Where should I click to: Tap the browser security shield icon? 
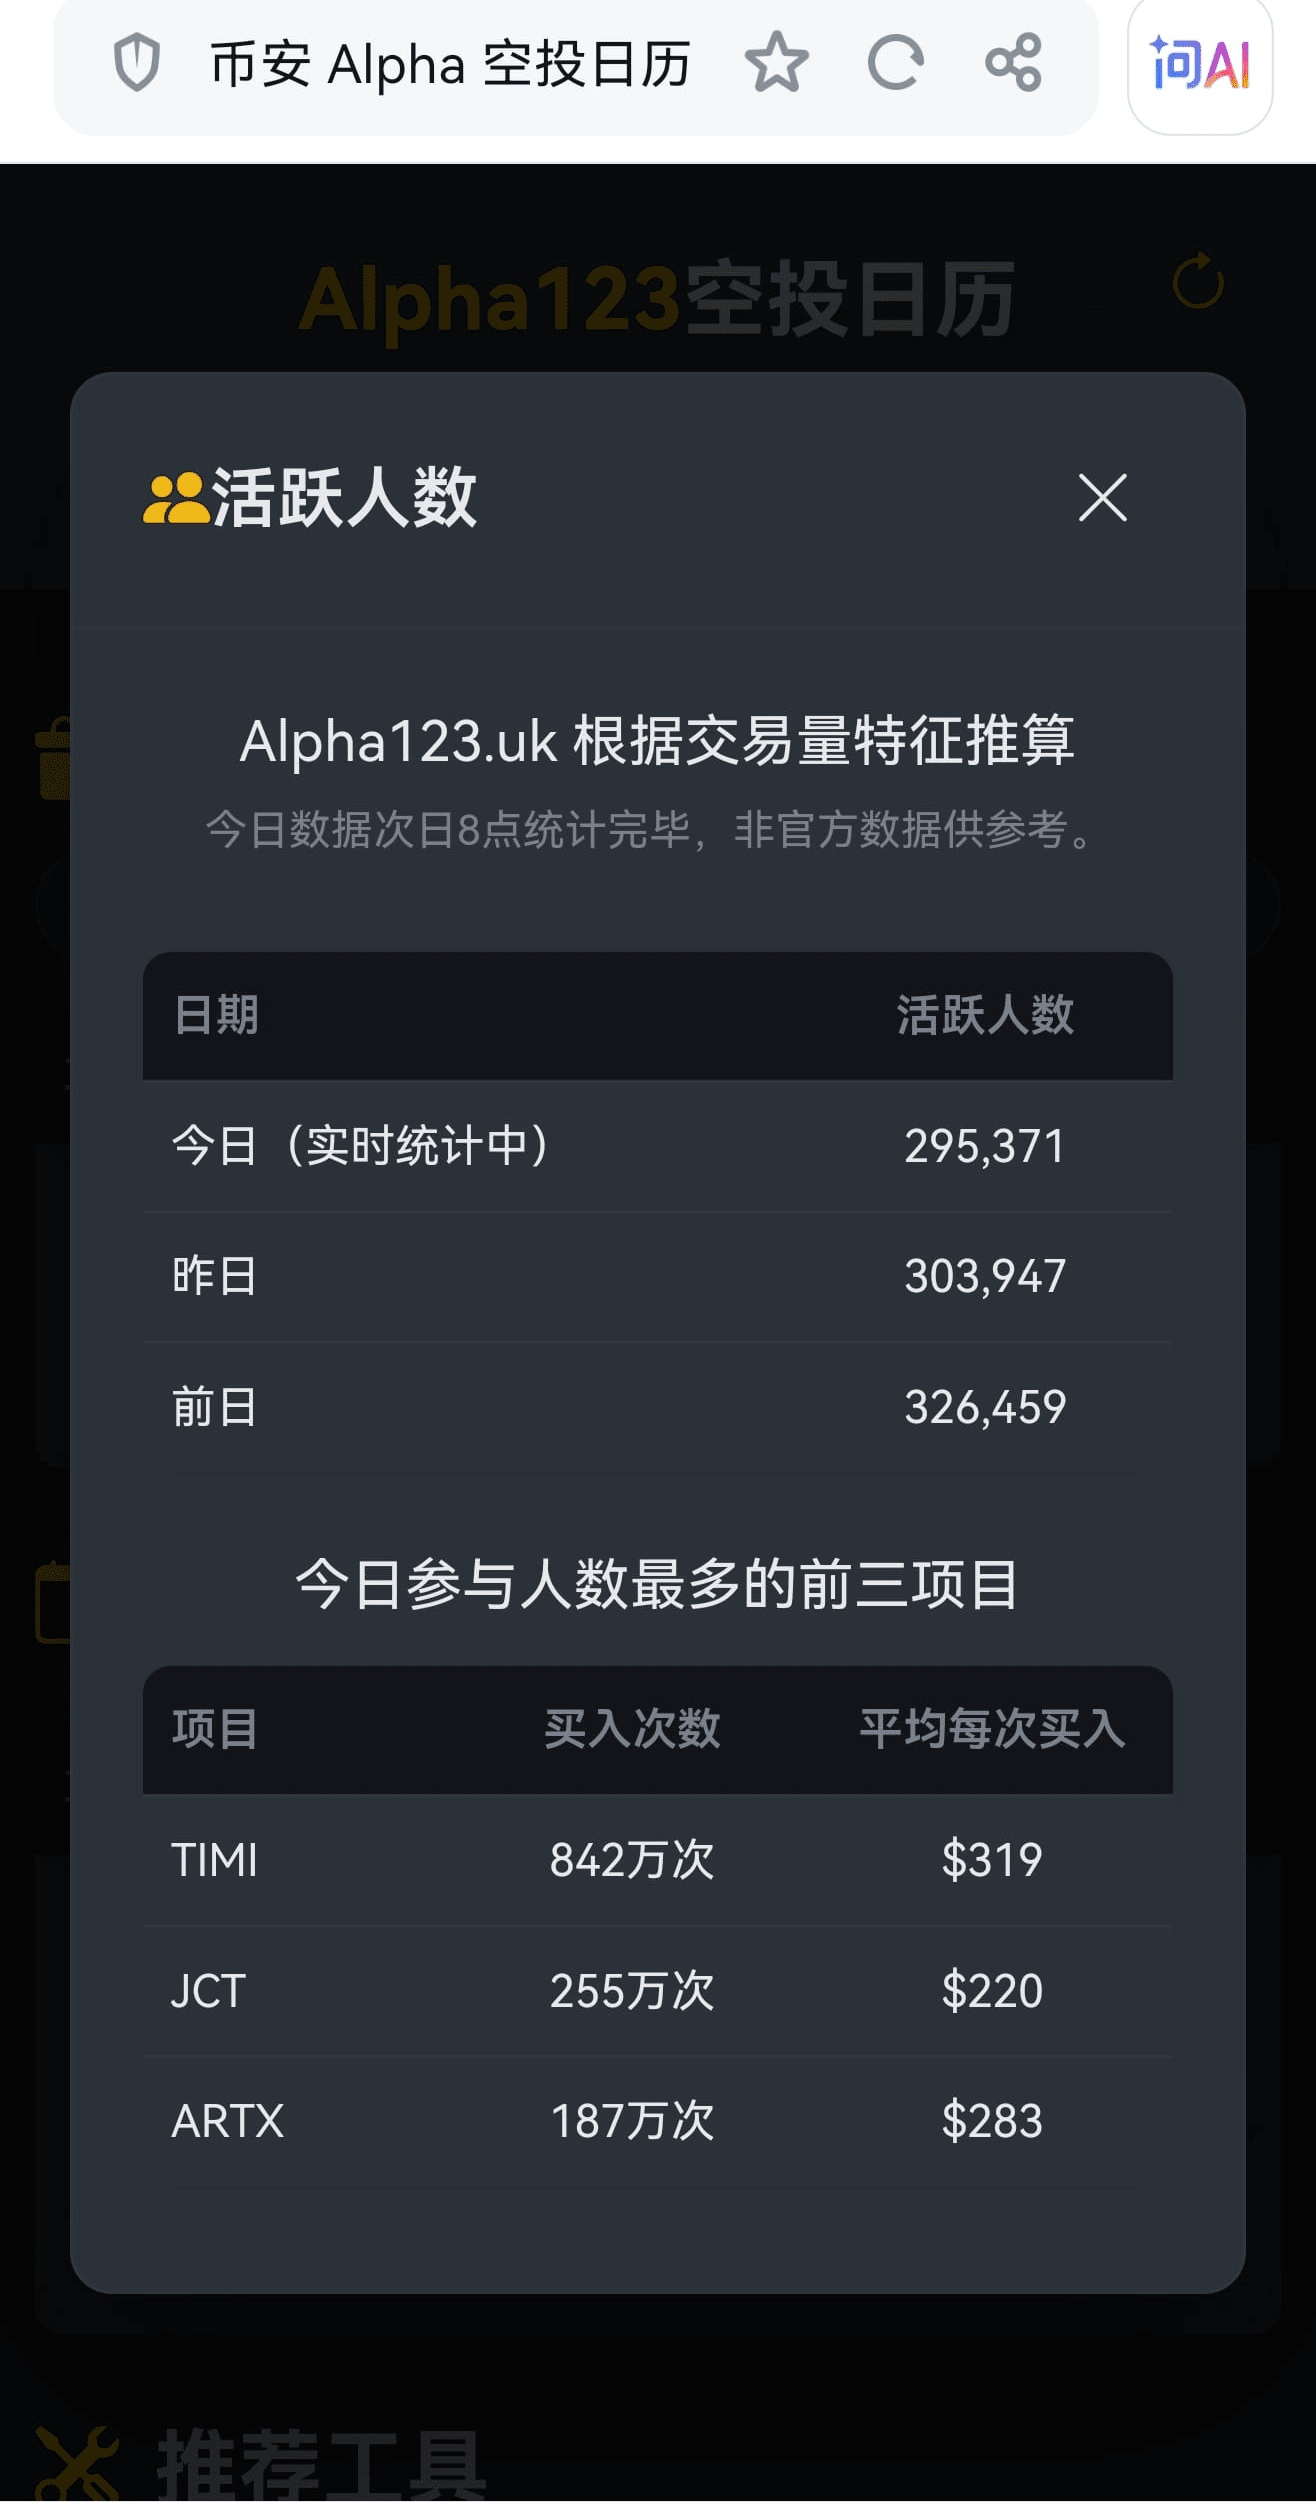click(x=137, y=63)
